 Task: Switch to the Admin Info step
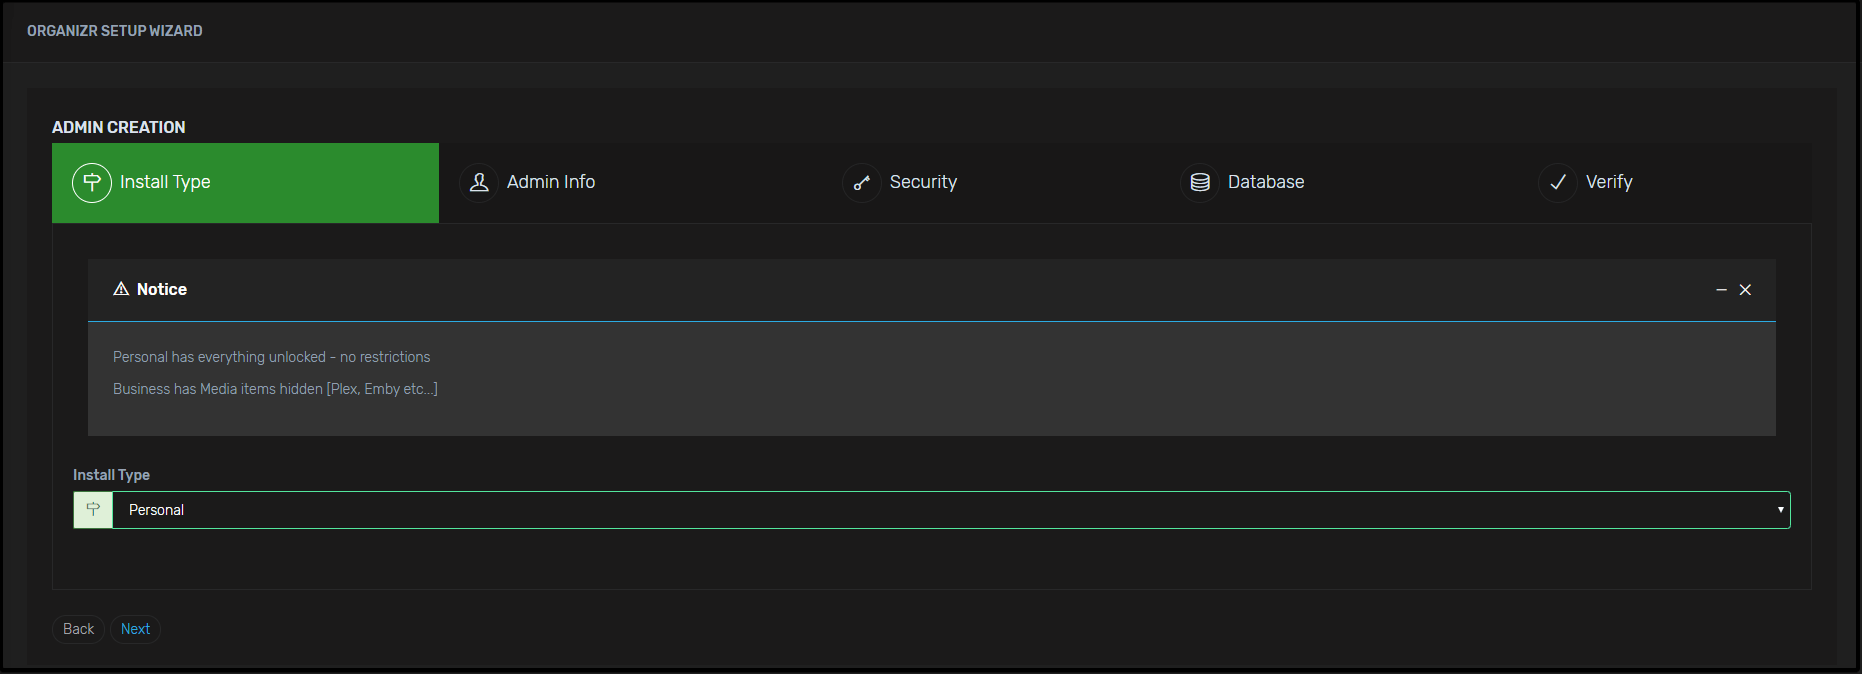point(550,182)
